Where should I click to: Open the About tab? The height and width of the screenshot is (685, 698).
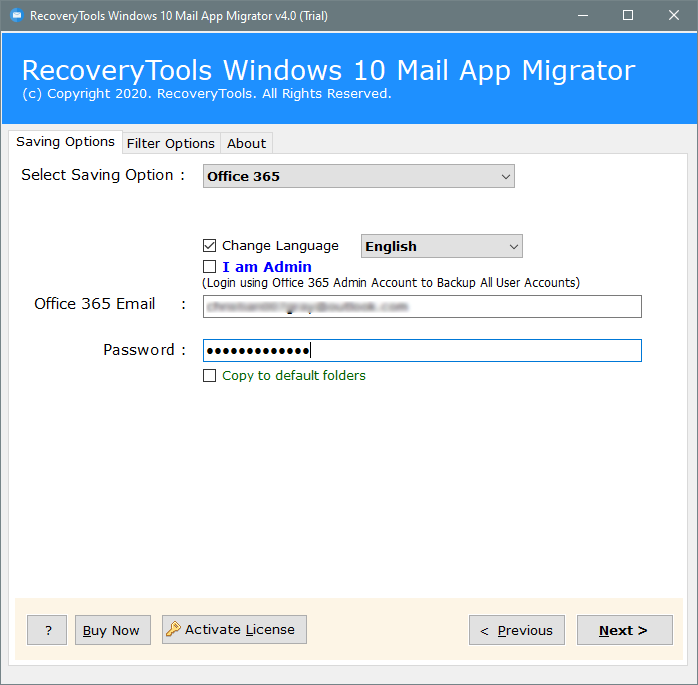point(246,143)
